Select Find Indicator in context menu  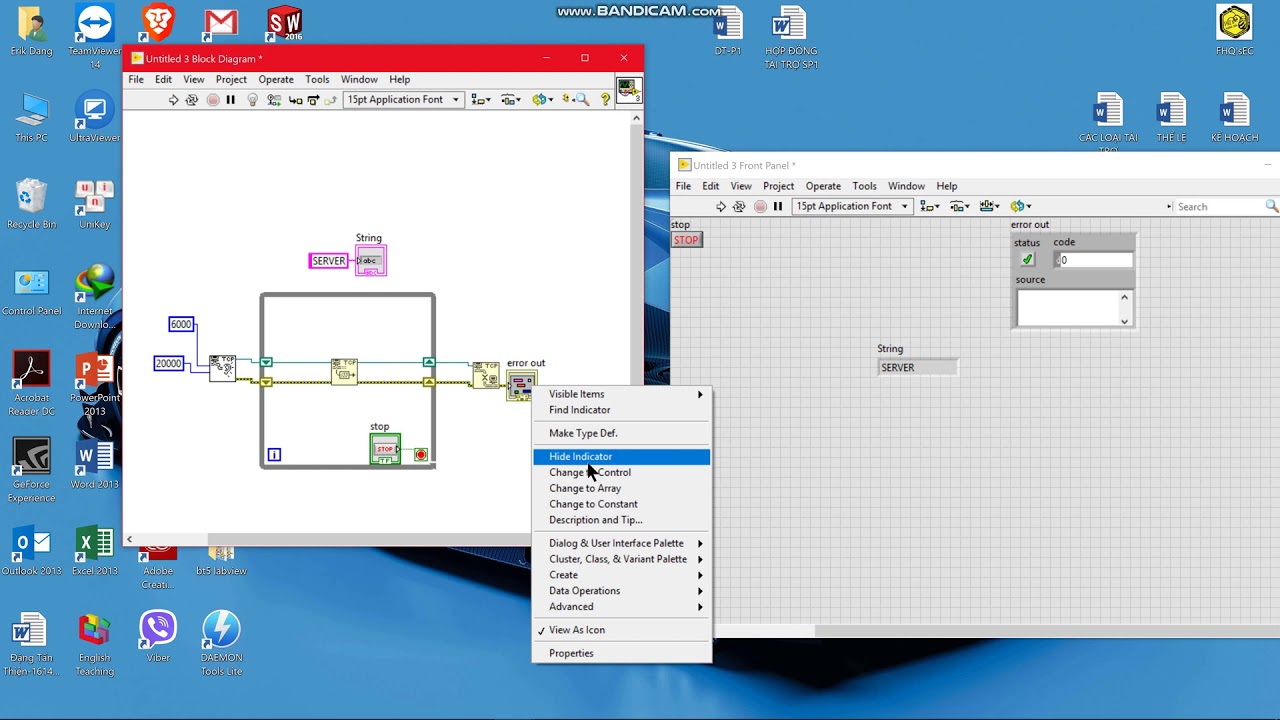click(x=622, y=410)
